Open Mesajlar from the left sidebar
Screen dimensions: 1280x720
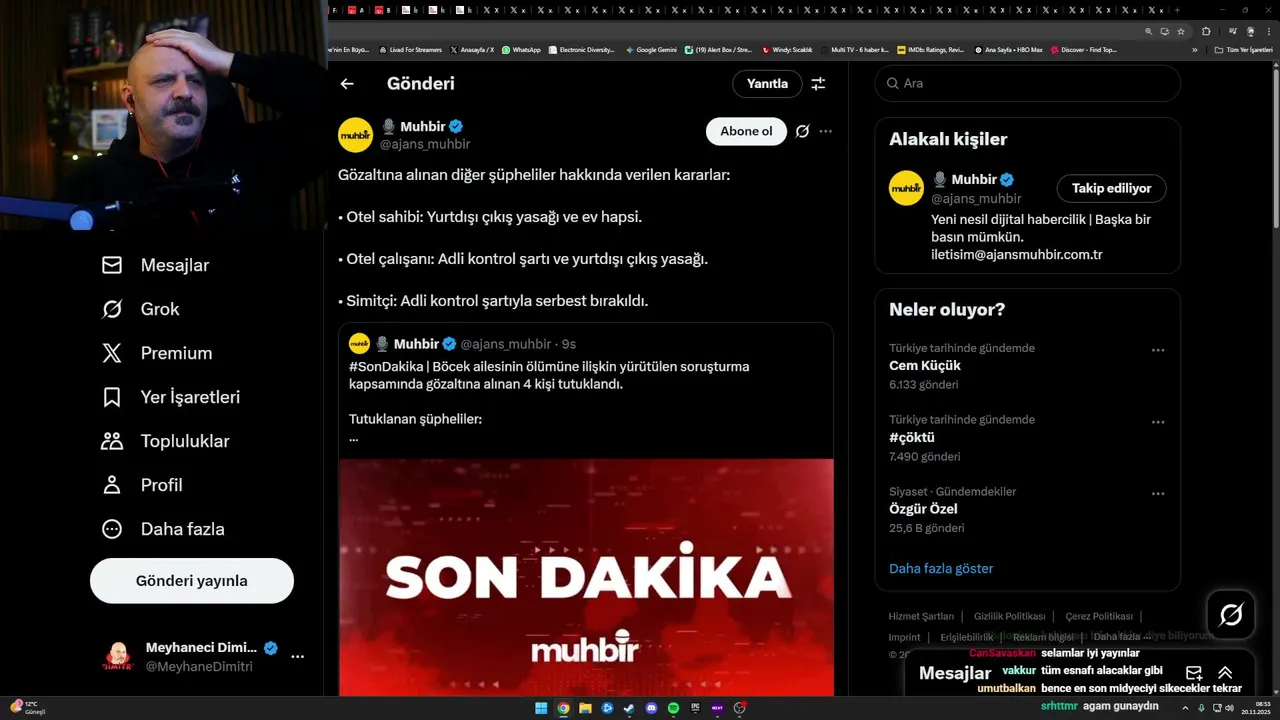155,265
